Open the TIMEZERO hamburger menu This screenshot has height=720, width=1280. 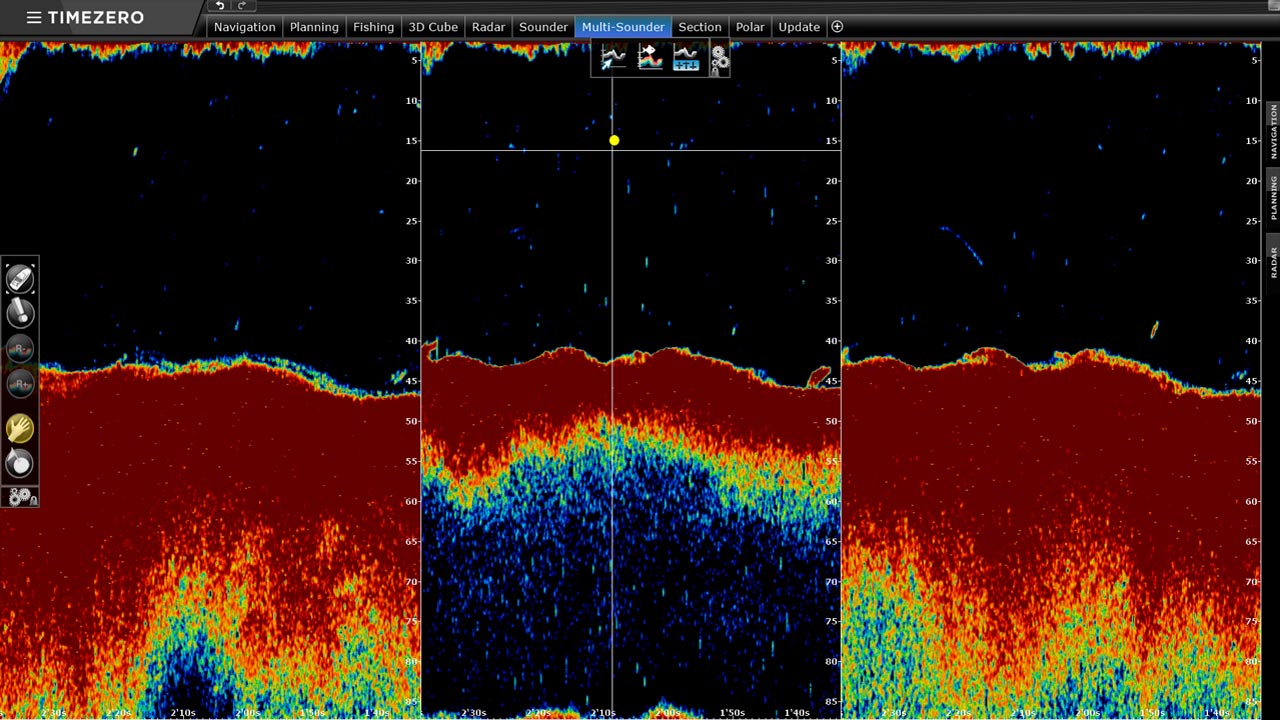tap(34, 18)
